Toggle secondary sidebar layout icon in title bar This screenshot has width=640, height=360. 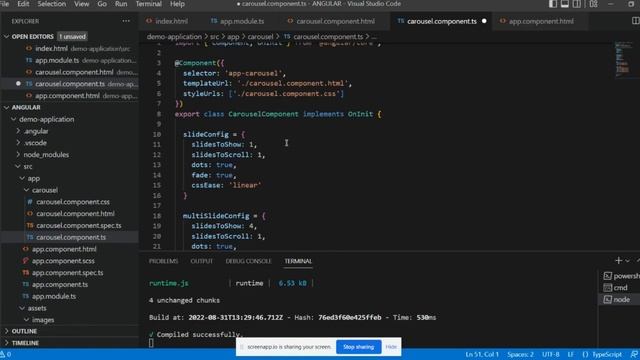(577, 4)
